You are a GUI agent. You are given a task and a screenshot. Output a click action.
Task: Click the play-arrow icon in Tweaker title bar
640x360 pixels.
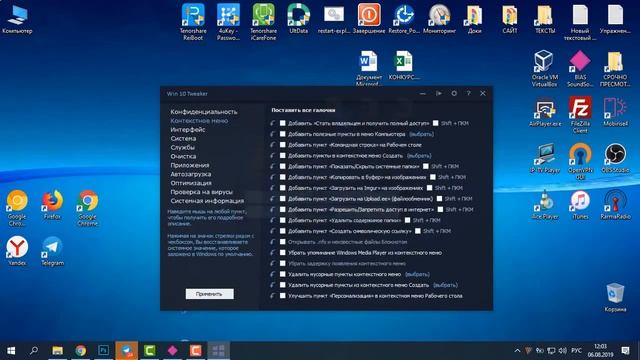(438, 93)
